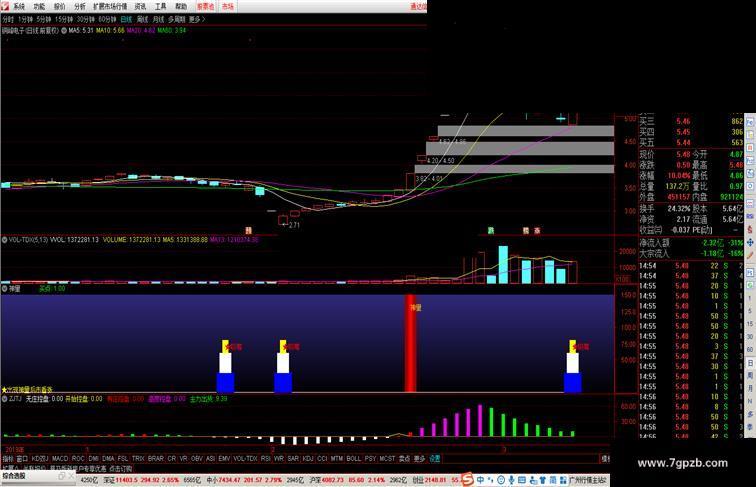Select the 月线 monthly period
756x487 pixels.
[158, 19]
